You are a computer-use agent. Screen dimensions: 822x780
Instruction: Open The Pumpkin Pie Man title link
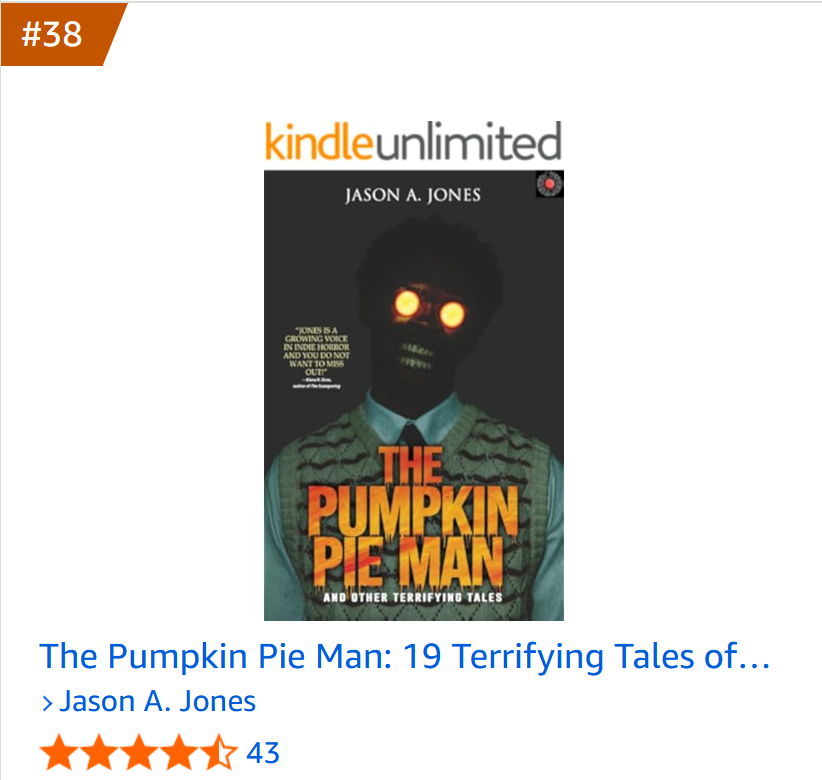(x=405, y=656)
